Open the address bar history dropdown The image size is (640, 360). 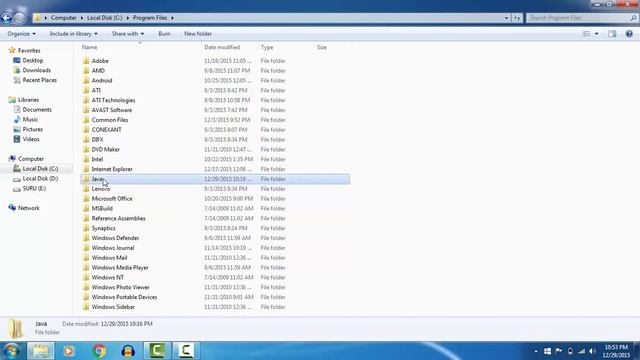[x=506, y=18]
